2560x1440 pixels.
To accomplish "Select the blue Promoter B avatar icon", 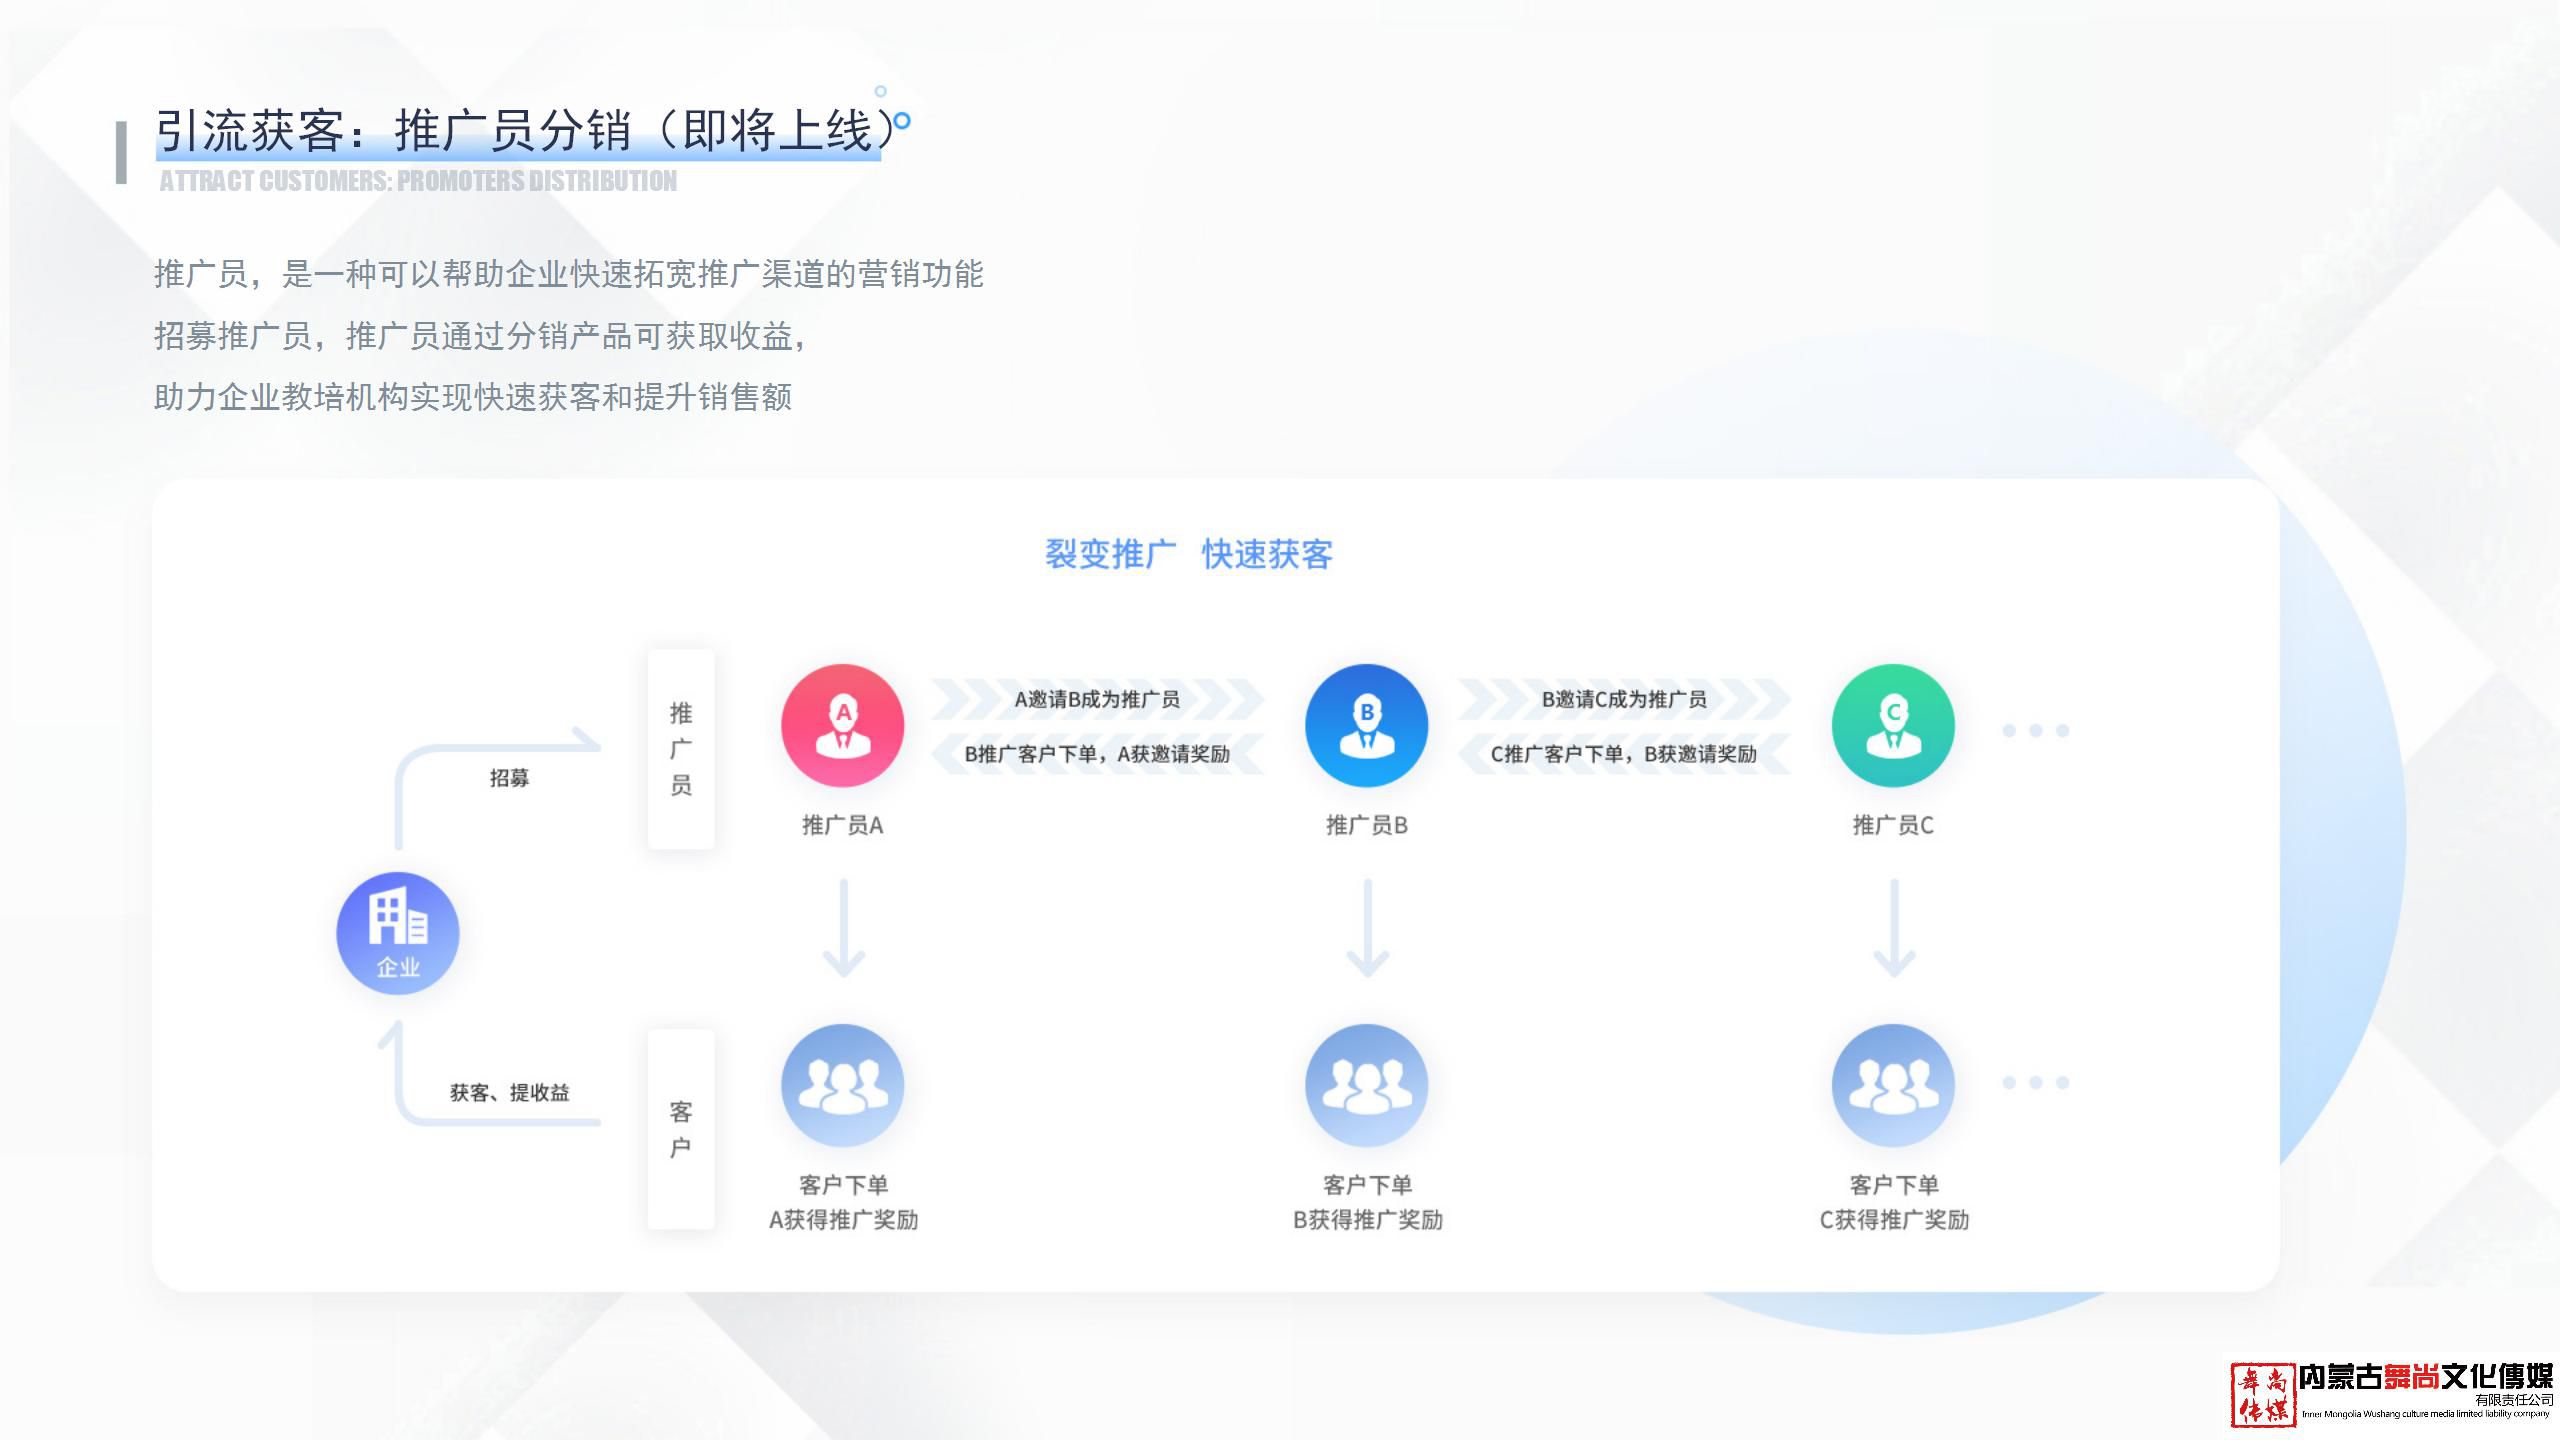I will pyautogui.click(x=1368, y=725).
